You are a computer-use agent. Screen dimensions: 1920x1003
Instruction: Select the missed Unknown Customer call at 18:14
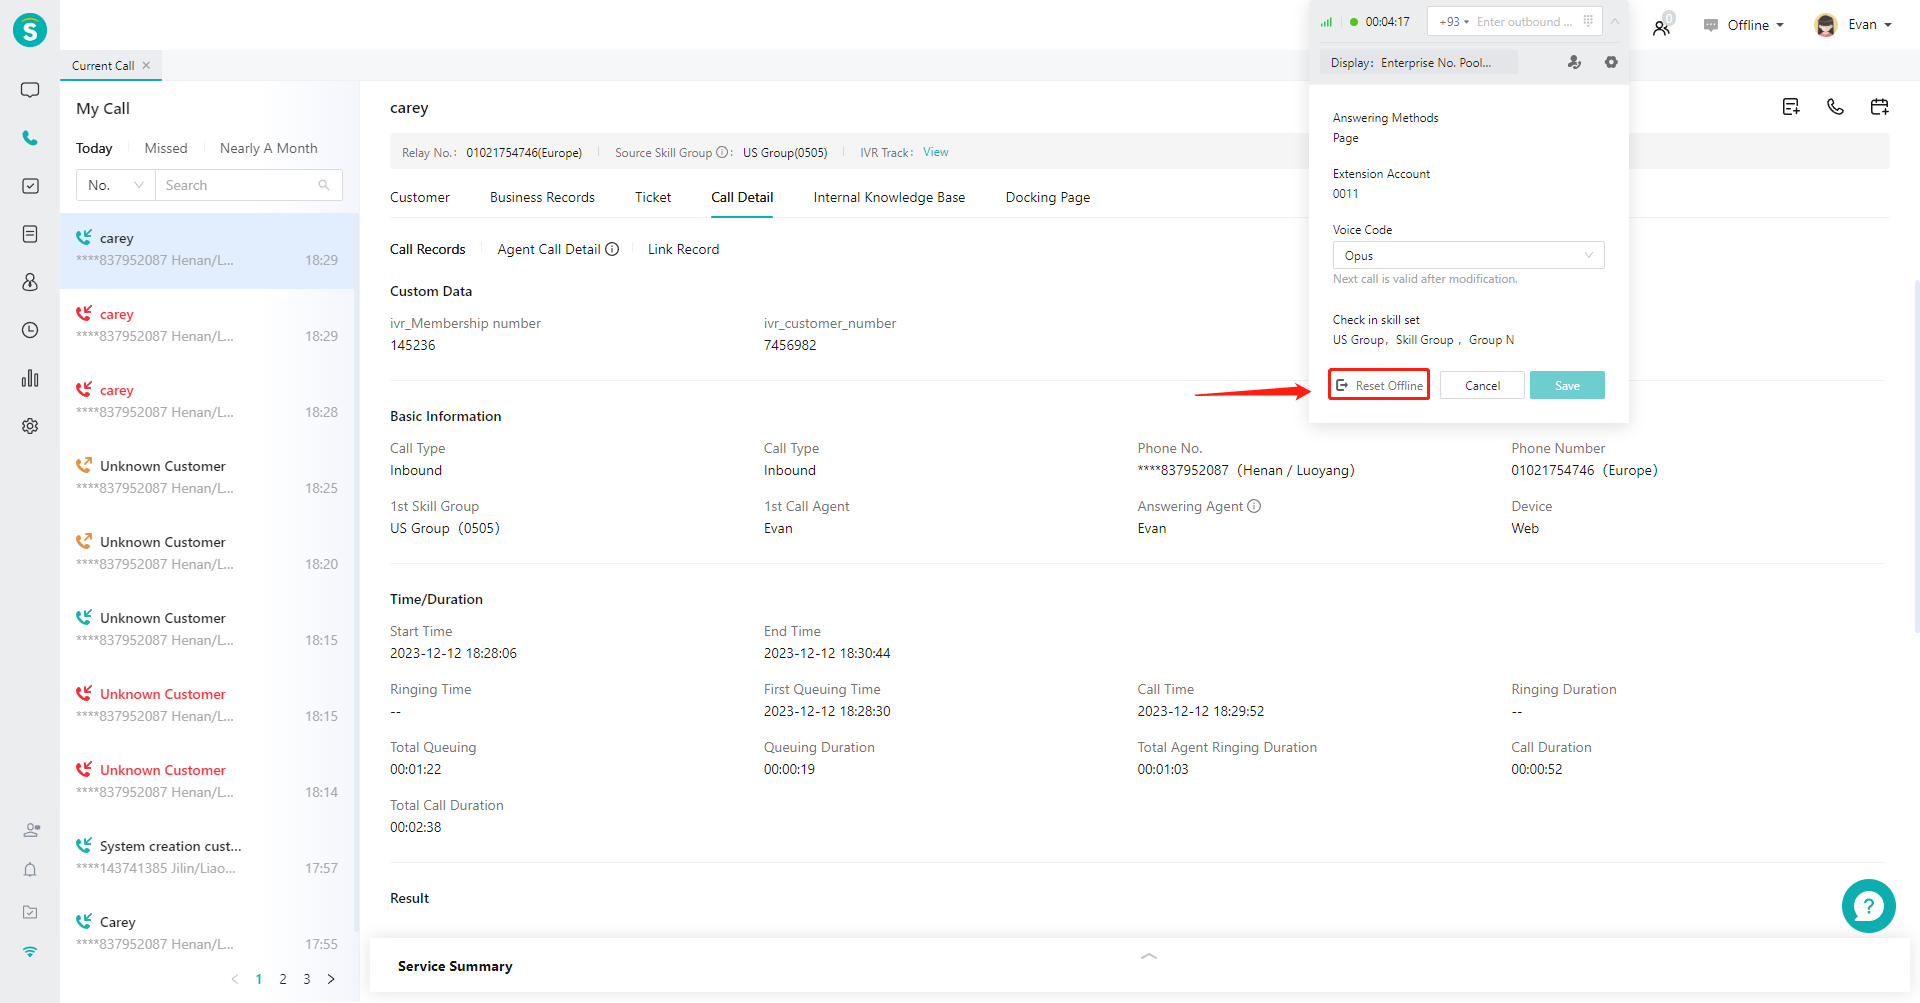pos(208,781)
